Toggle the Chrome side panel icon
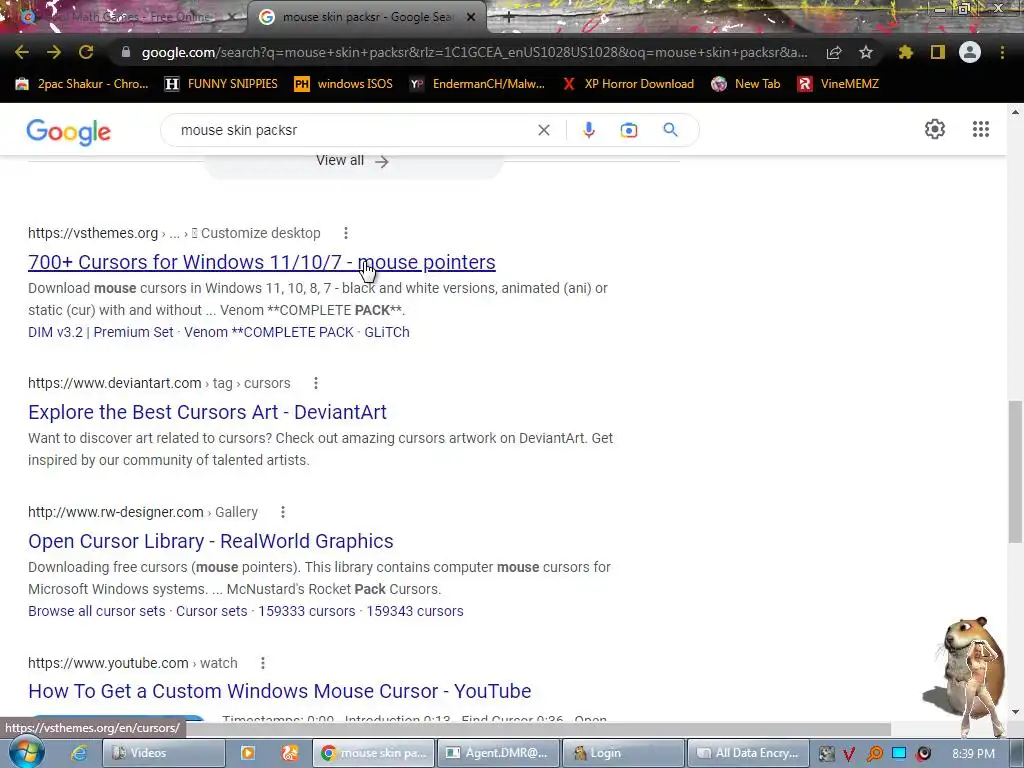 point(938,52)
